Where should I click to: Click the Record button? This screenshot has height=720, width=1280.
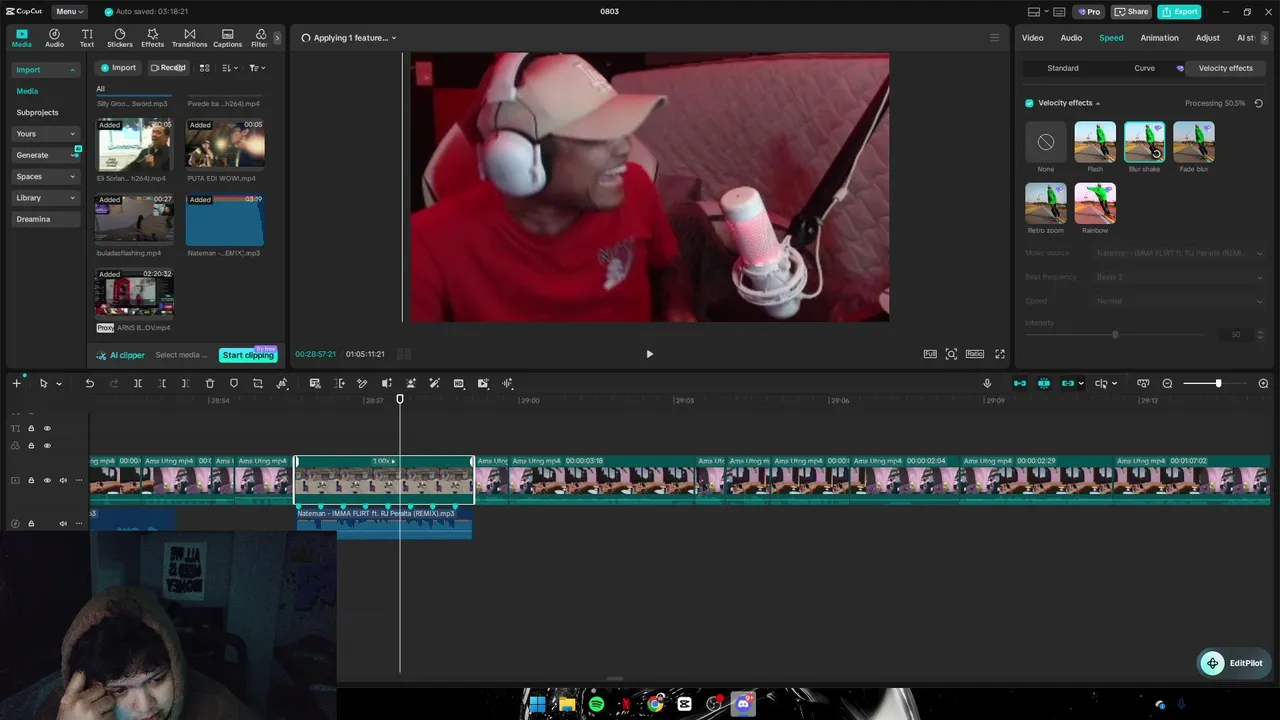pos(168,68)
